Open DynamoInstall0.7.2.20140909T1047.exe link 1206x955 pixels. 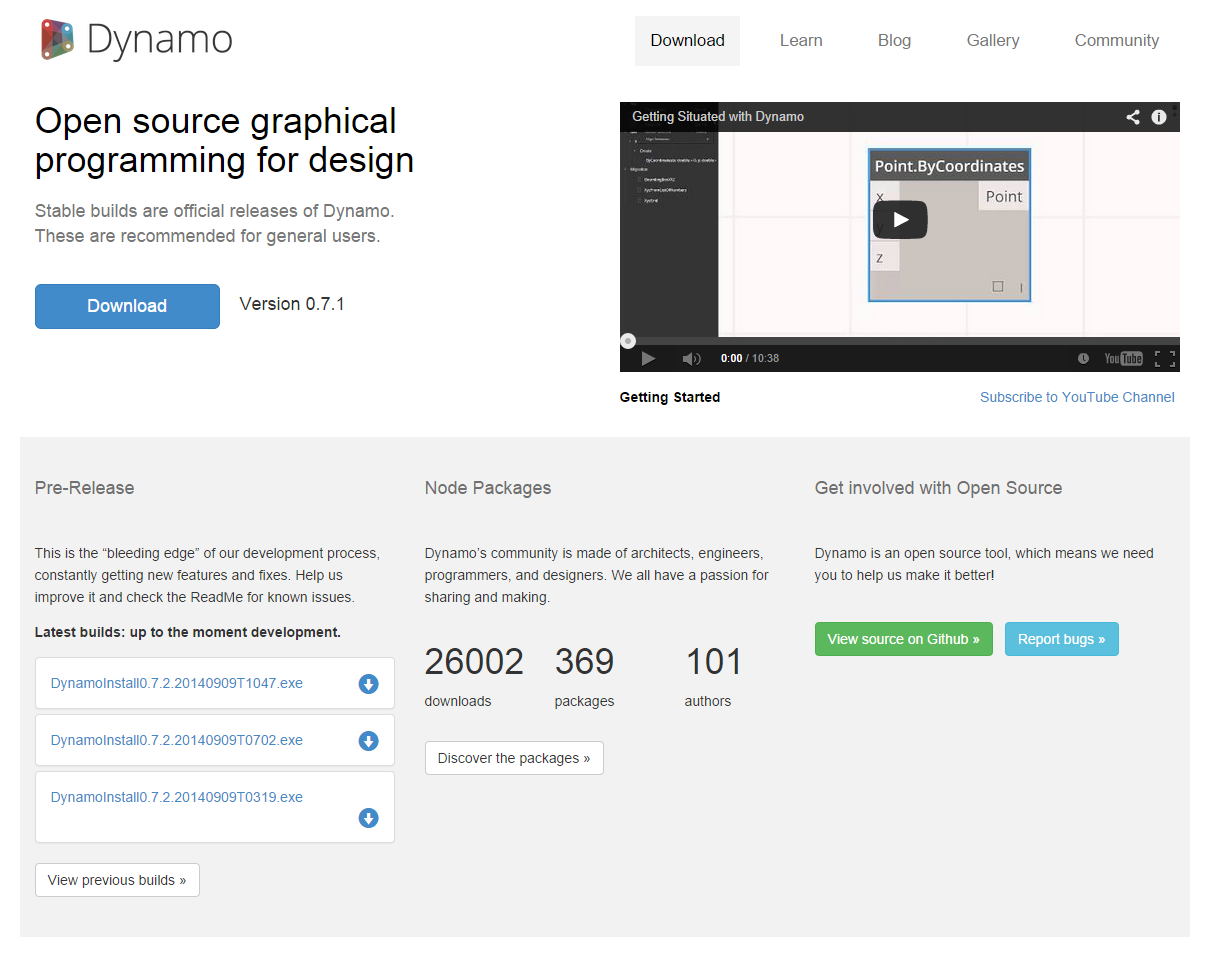coord(177,683)
